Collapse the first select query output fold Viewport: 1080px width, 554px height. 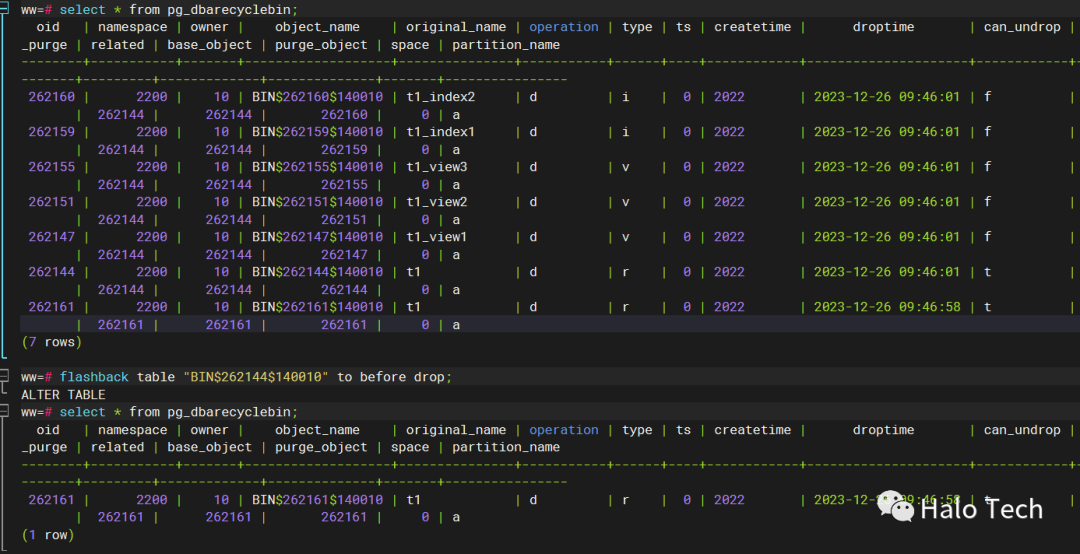pyautogui.click(x=6, y=10)
